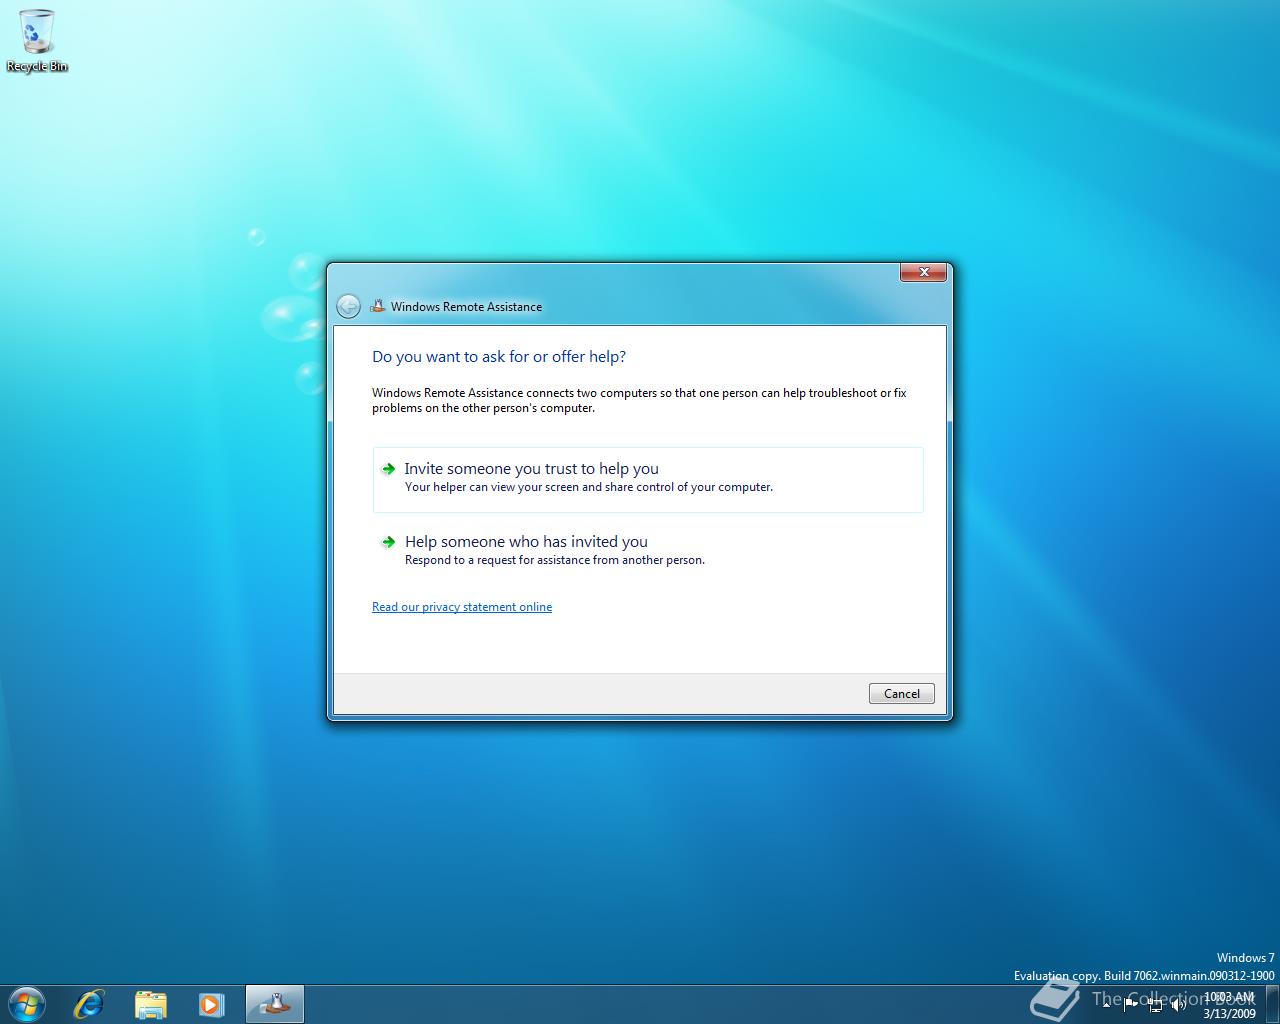
Task: Open volume speaker tray icon
Action: [x=1178, y=1004]
